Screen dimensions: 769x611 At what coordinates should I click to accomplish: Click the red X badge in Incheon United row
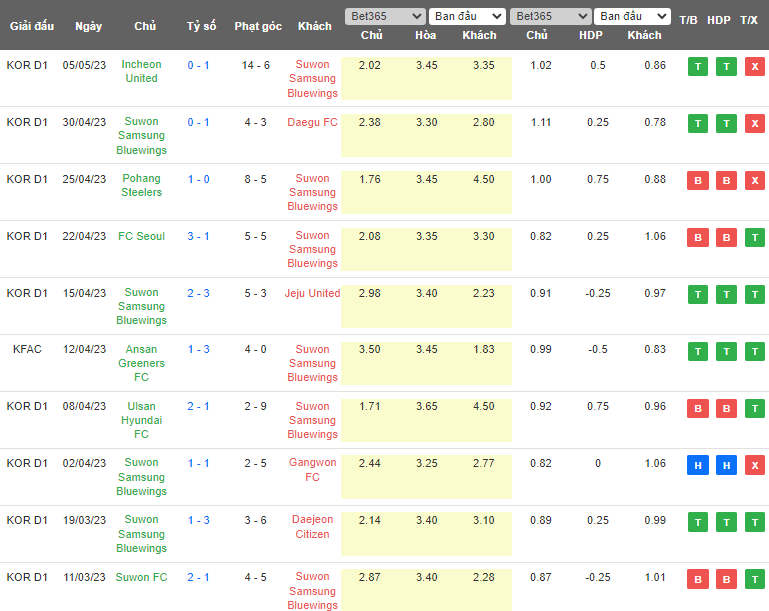754,67
